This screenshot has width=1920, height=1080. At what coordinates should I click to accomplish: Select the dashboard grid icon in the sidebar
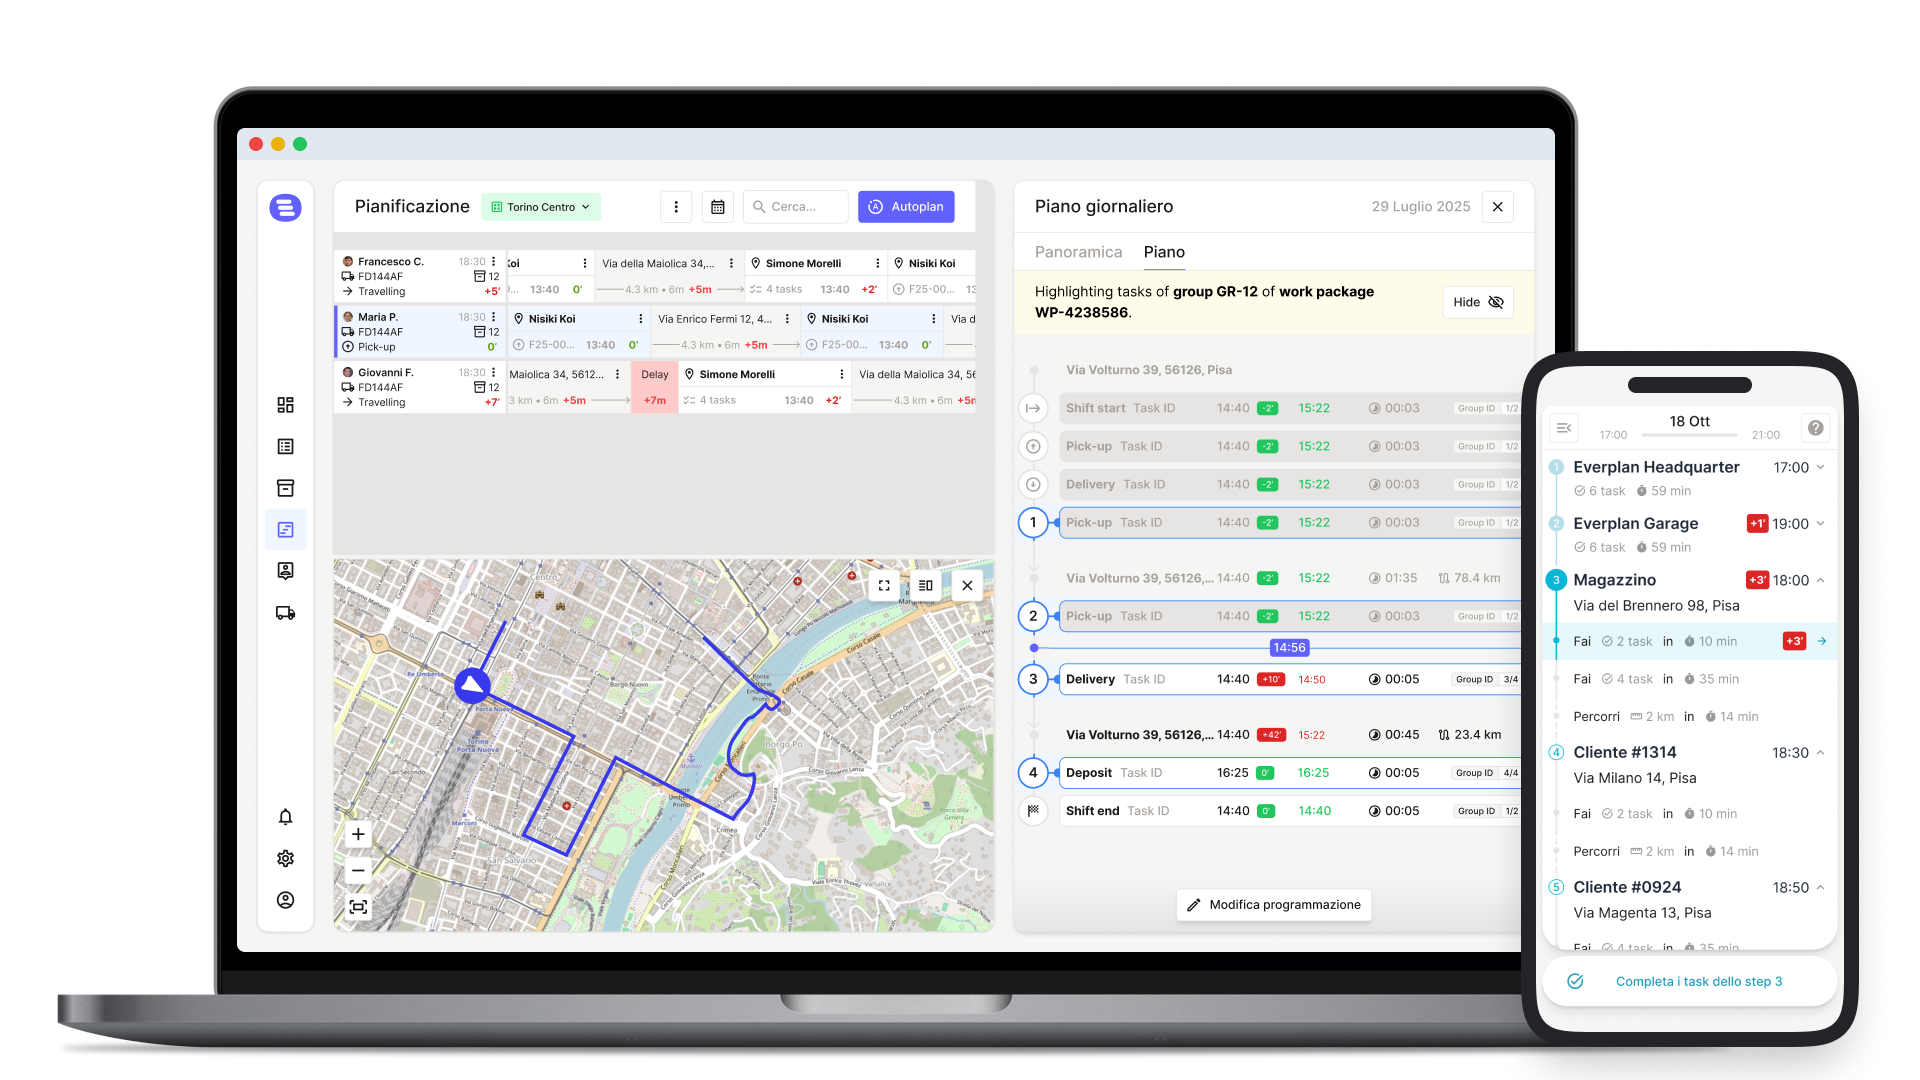285,405
